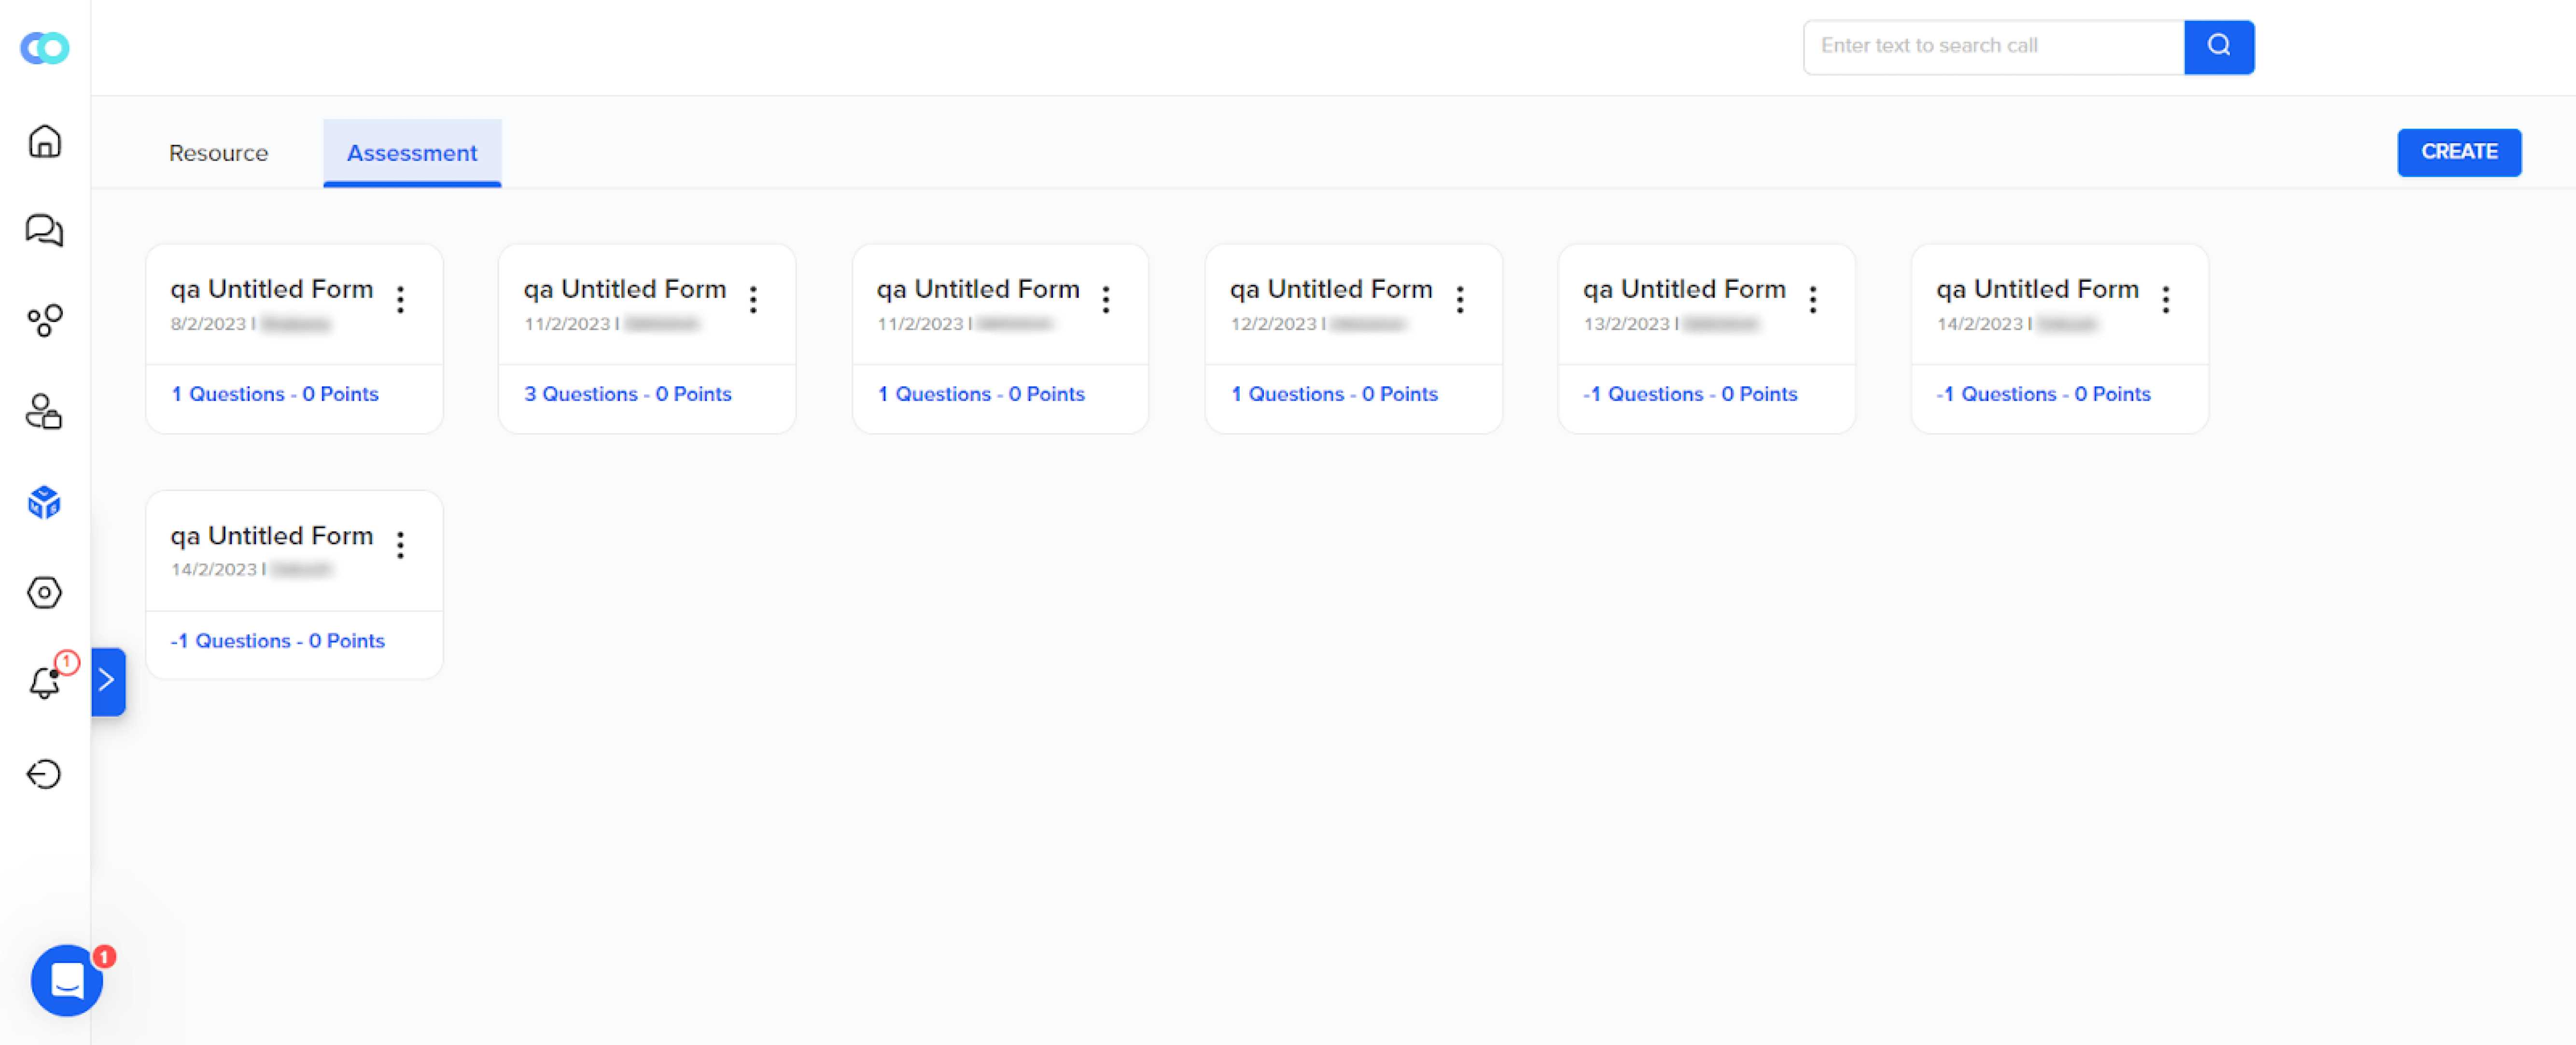Screen dimensions: 2576x1045
Task: Click the three-circles groups sidebar icon
Action: [44, 321]
